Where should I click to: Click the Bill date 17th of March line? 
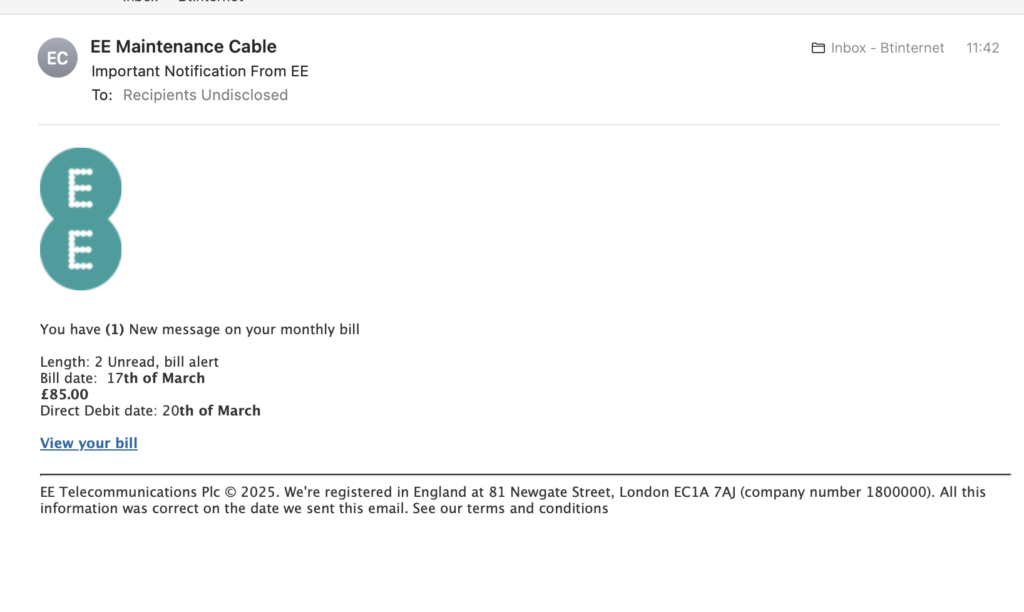[x=122, y=378]
